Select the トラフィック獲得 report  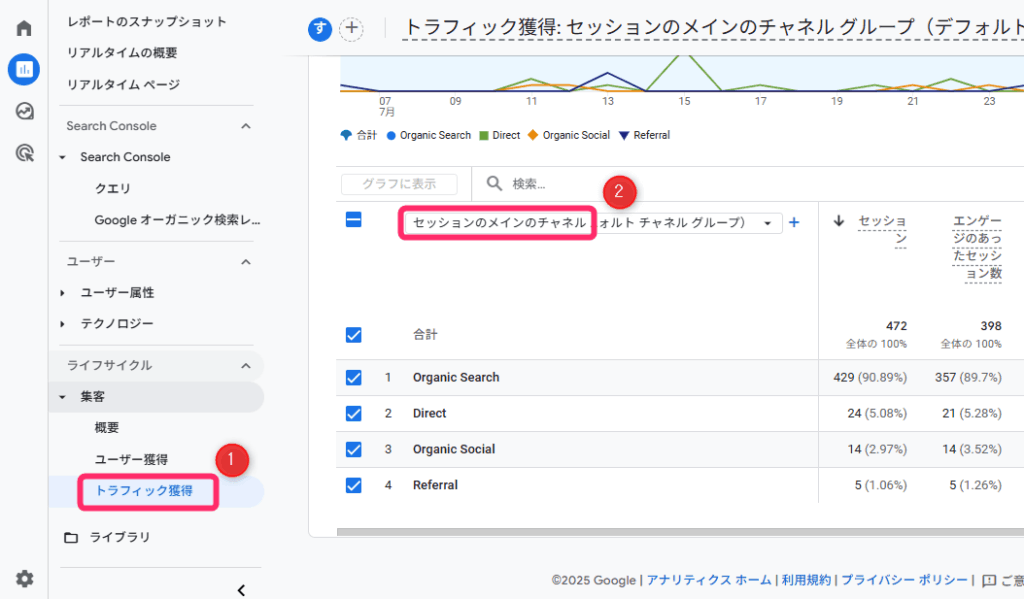click(x=144, y=491)
